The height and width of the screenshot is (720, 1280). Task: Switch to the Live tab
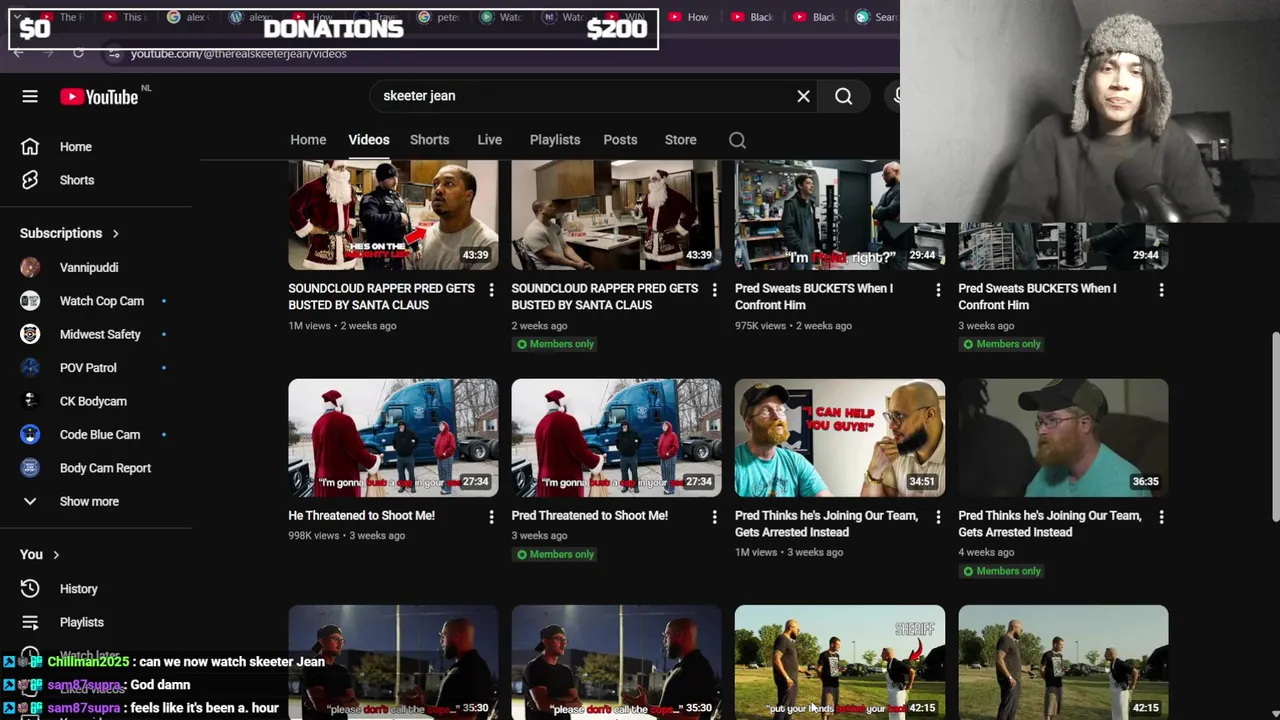[489, 140]
